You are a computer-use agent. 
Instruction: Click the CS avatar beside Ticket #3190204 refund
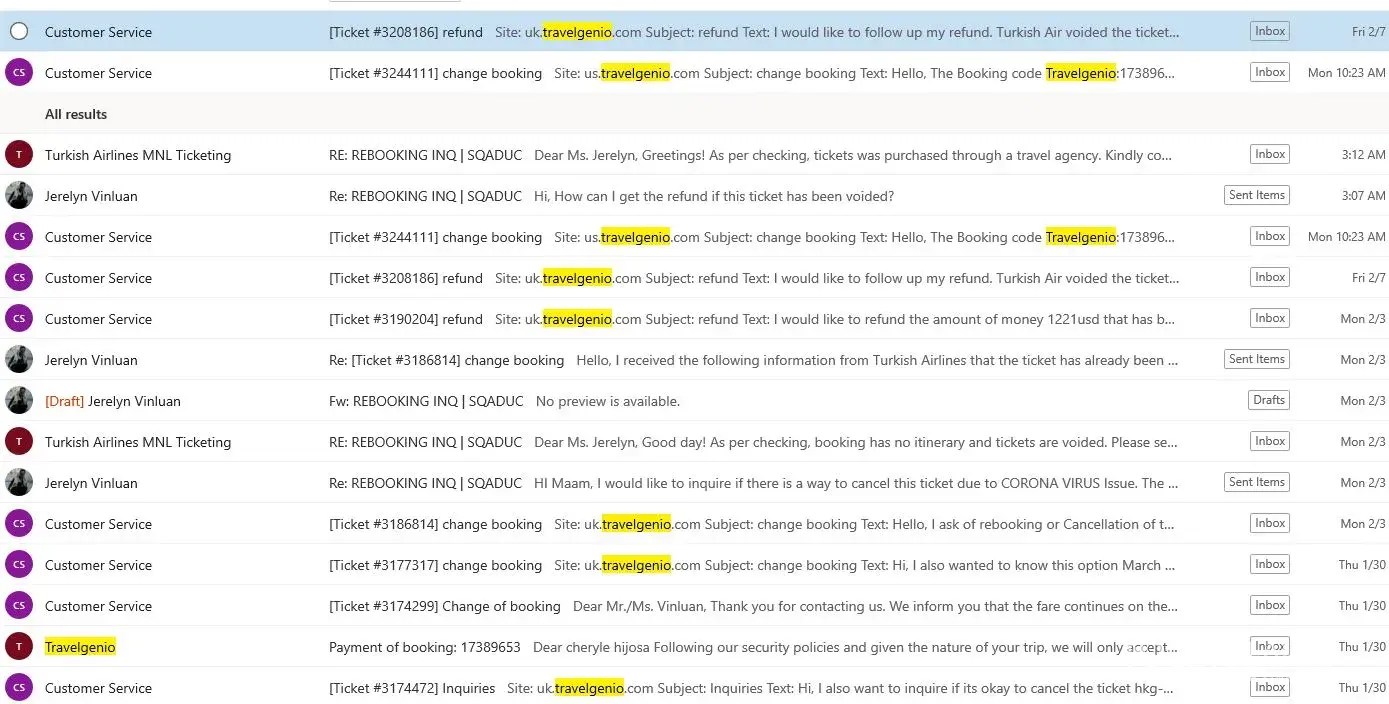tap(18, 319)
